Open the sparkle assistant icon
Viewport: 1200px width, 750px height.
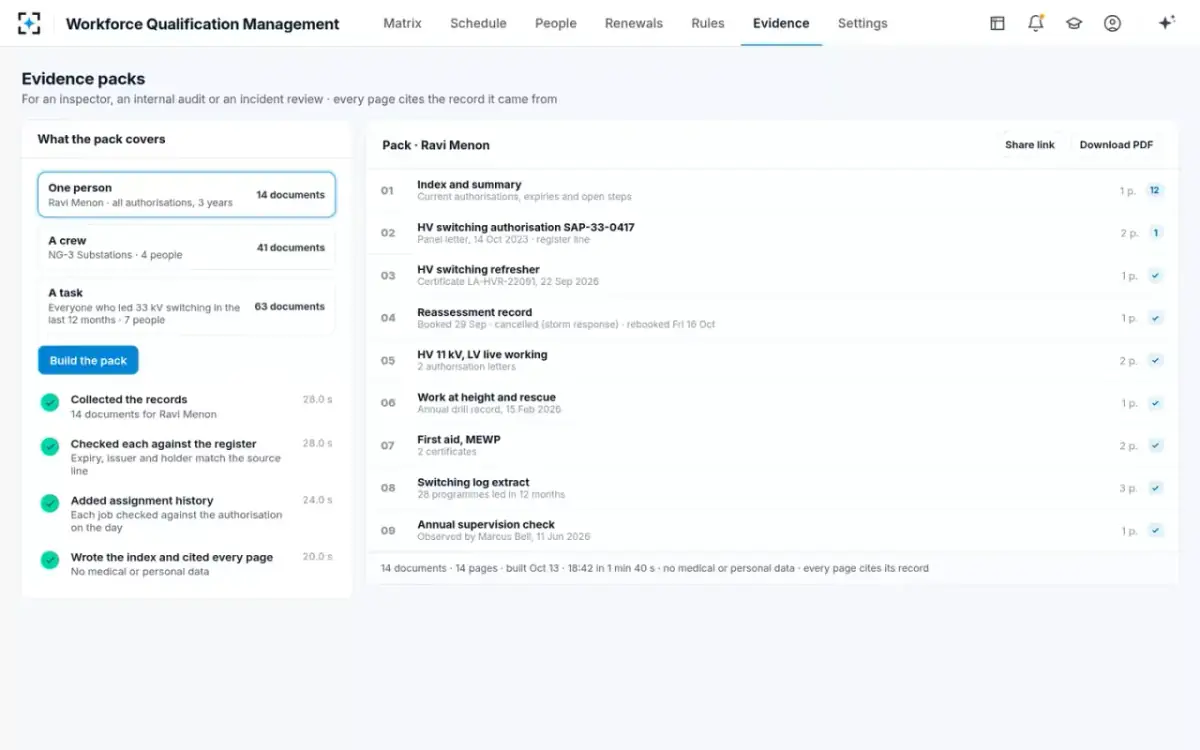pyautogui.click(x=1166, y=23)
